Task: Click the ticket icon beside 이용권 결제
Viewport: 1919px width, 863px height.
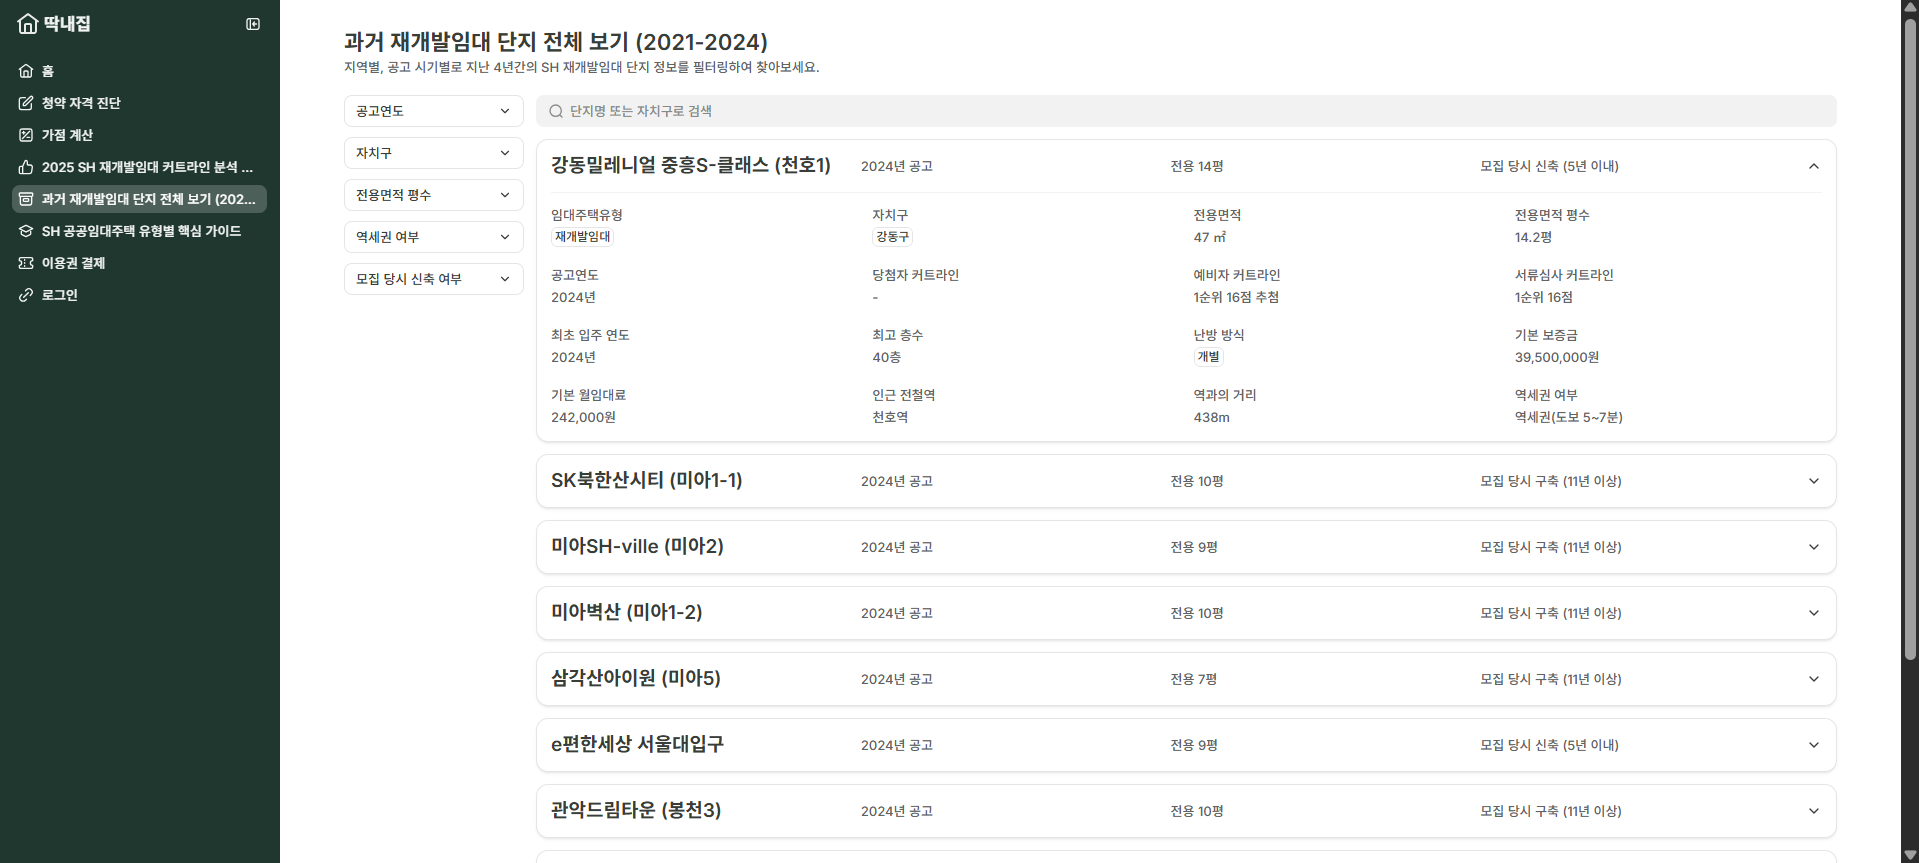Action: [26, 263]
